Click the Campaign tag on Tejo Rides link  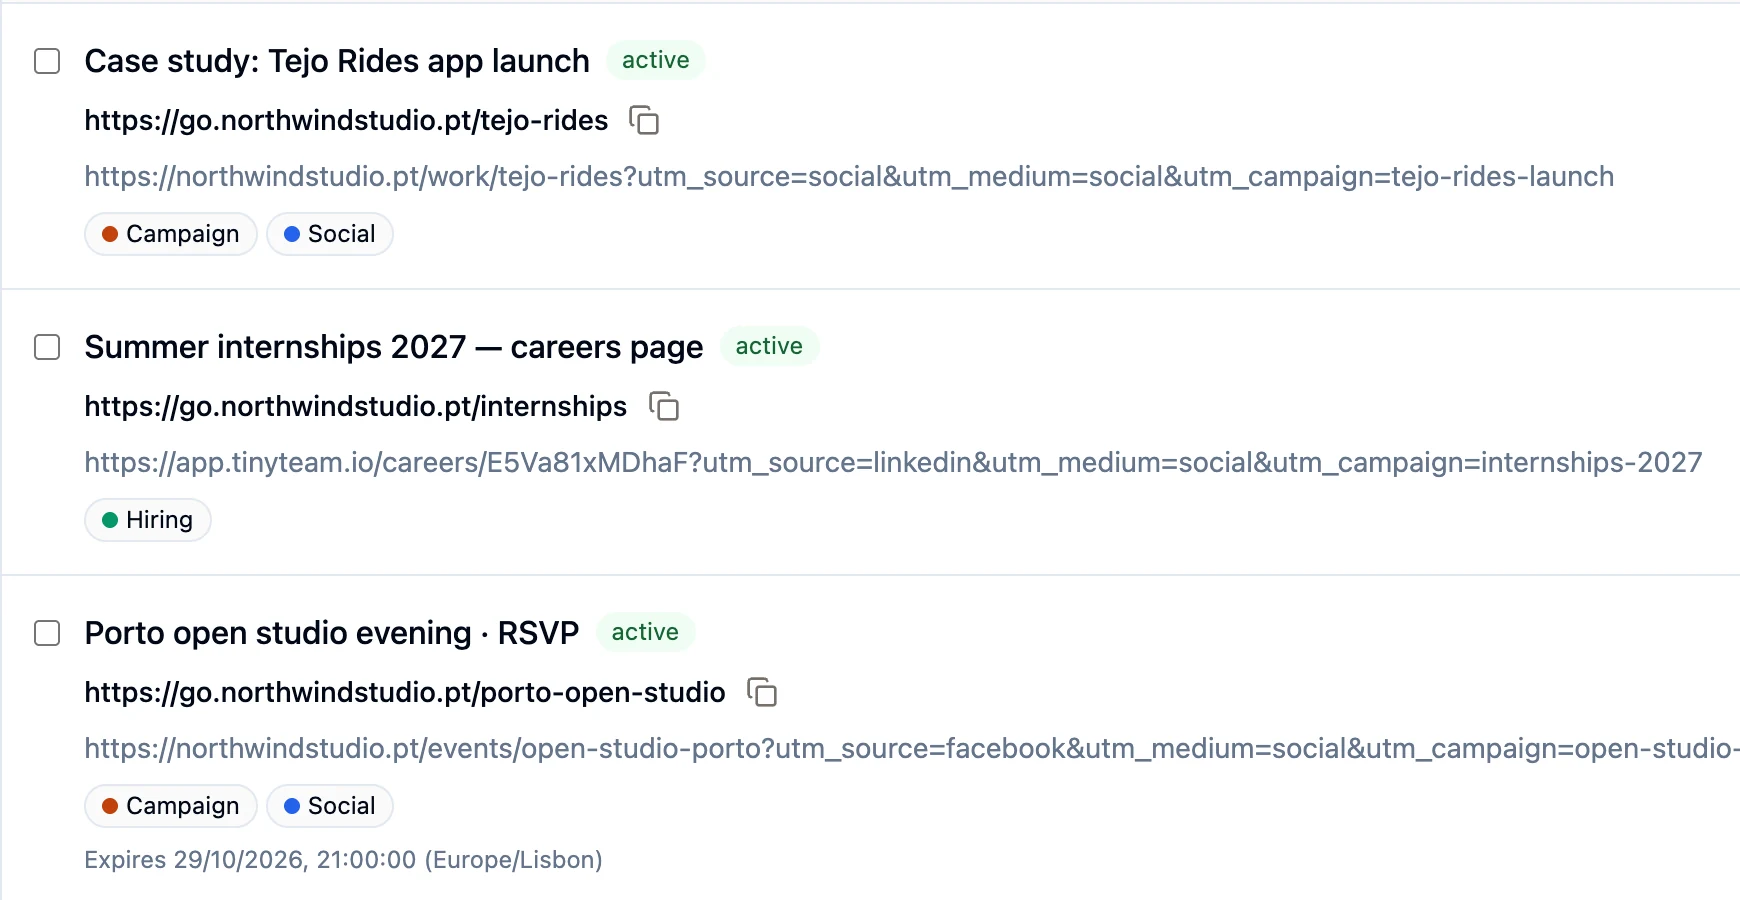(x=171, y=234)
